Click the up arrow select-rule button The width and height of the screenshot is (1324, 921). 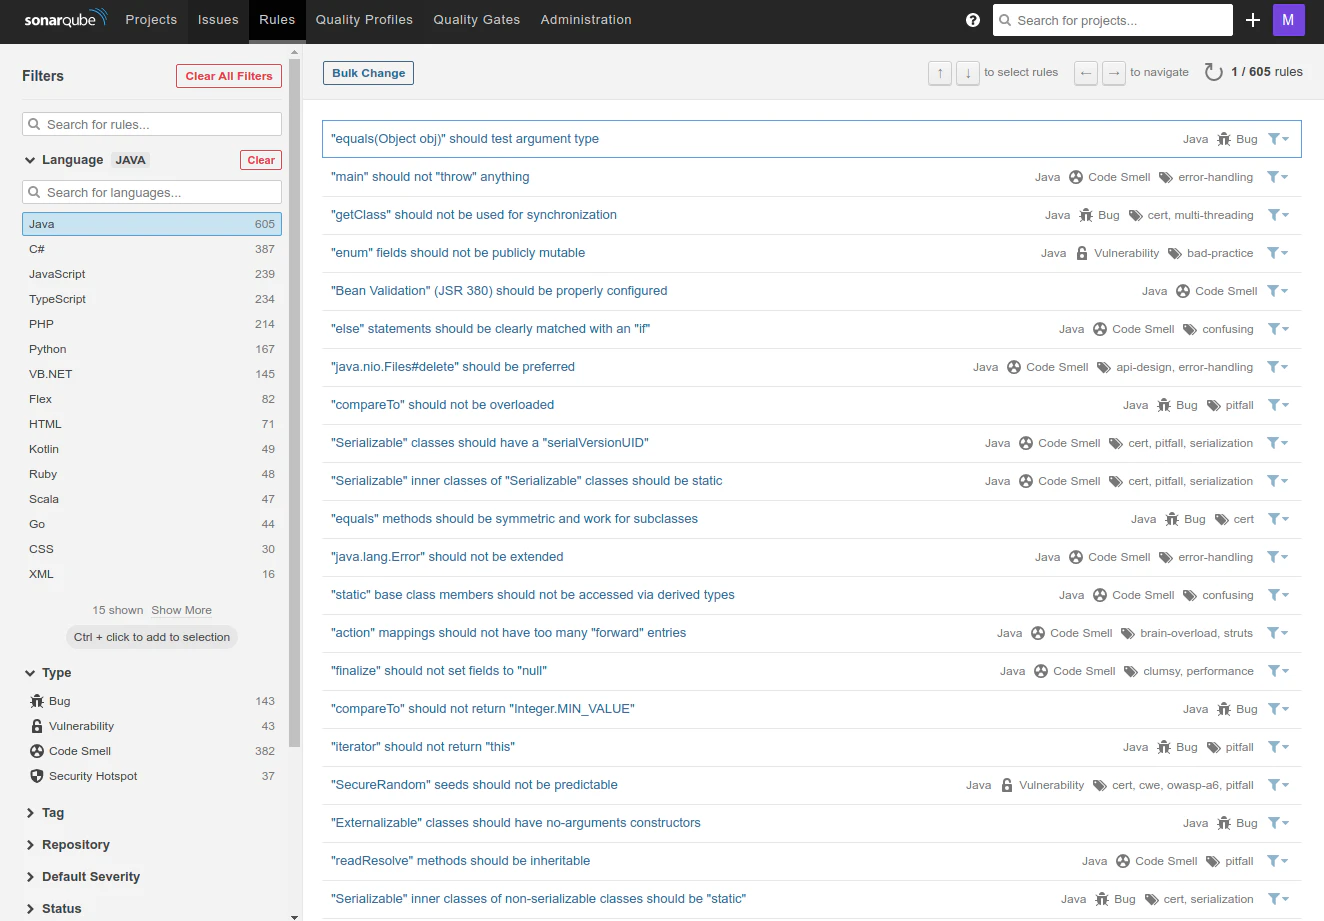[940, 73]
